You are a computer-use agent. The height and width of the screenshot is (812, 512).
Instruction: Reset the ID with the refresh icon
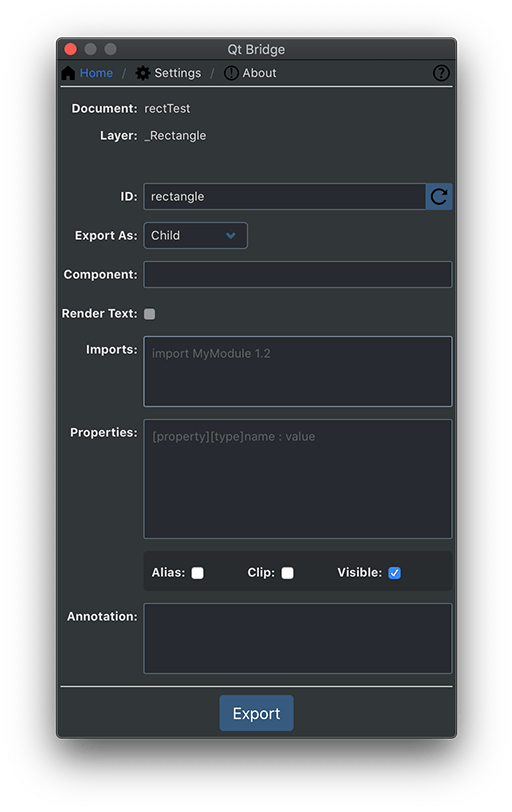(x=438, y=196)
